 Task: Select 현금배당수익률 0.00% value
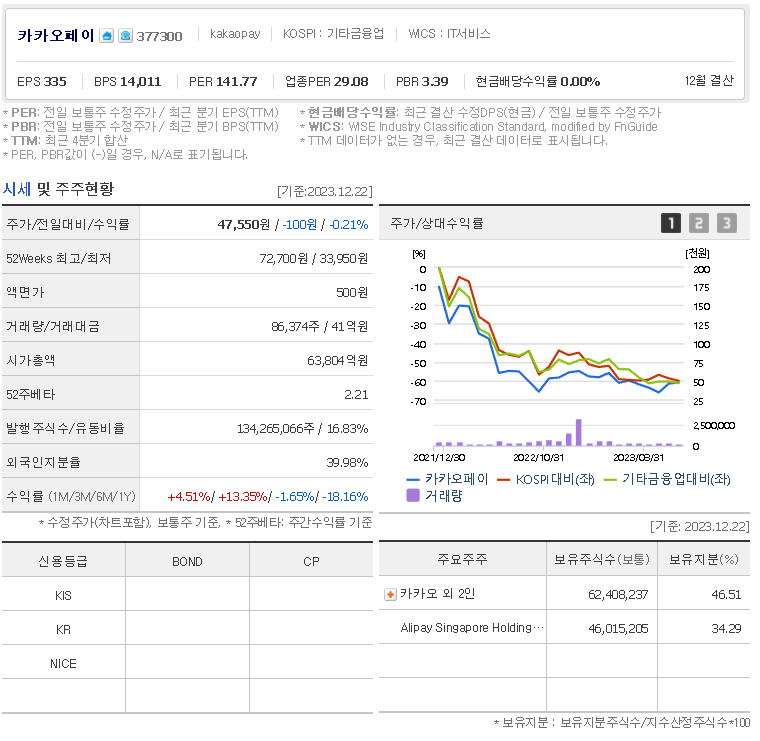pyautogui.click(x=538, y=81)
